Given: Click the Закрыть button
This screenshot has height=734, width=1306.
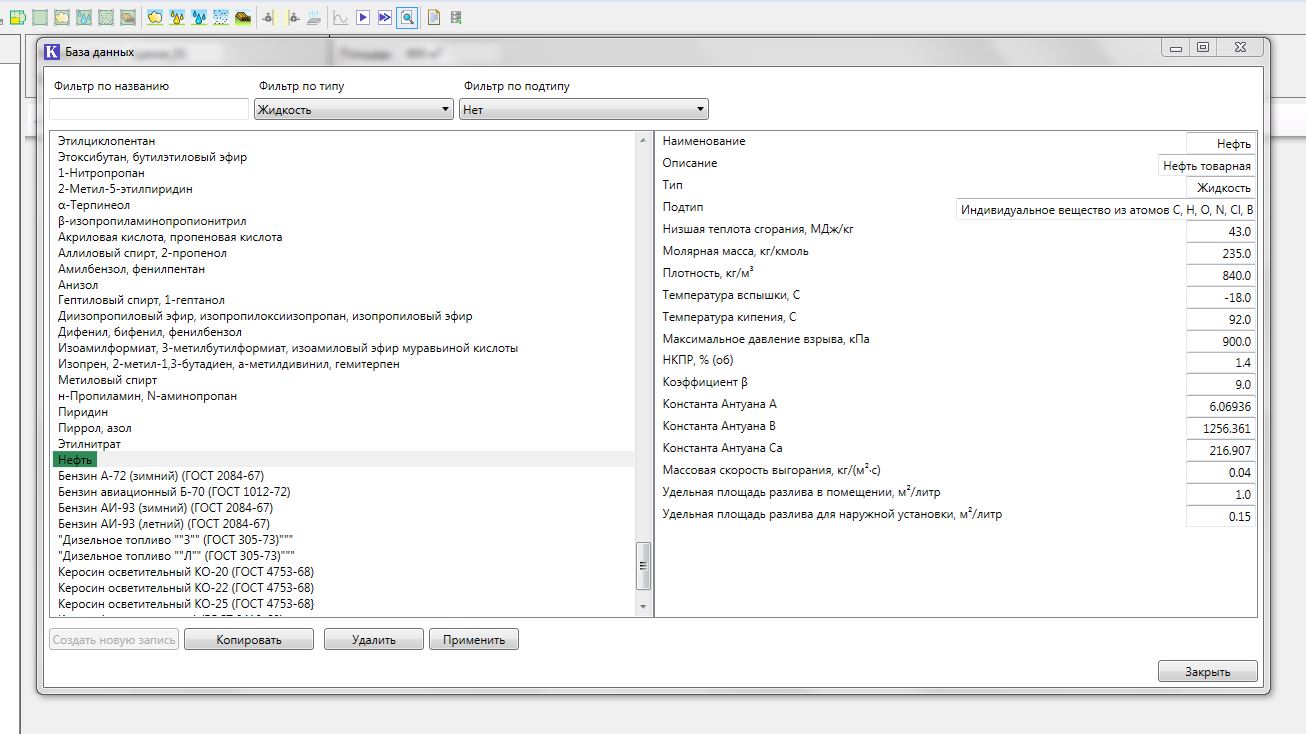Looking at the screenshot, I should 1208,672.
